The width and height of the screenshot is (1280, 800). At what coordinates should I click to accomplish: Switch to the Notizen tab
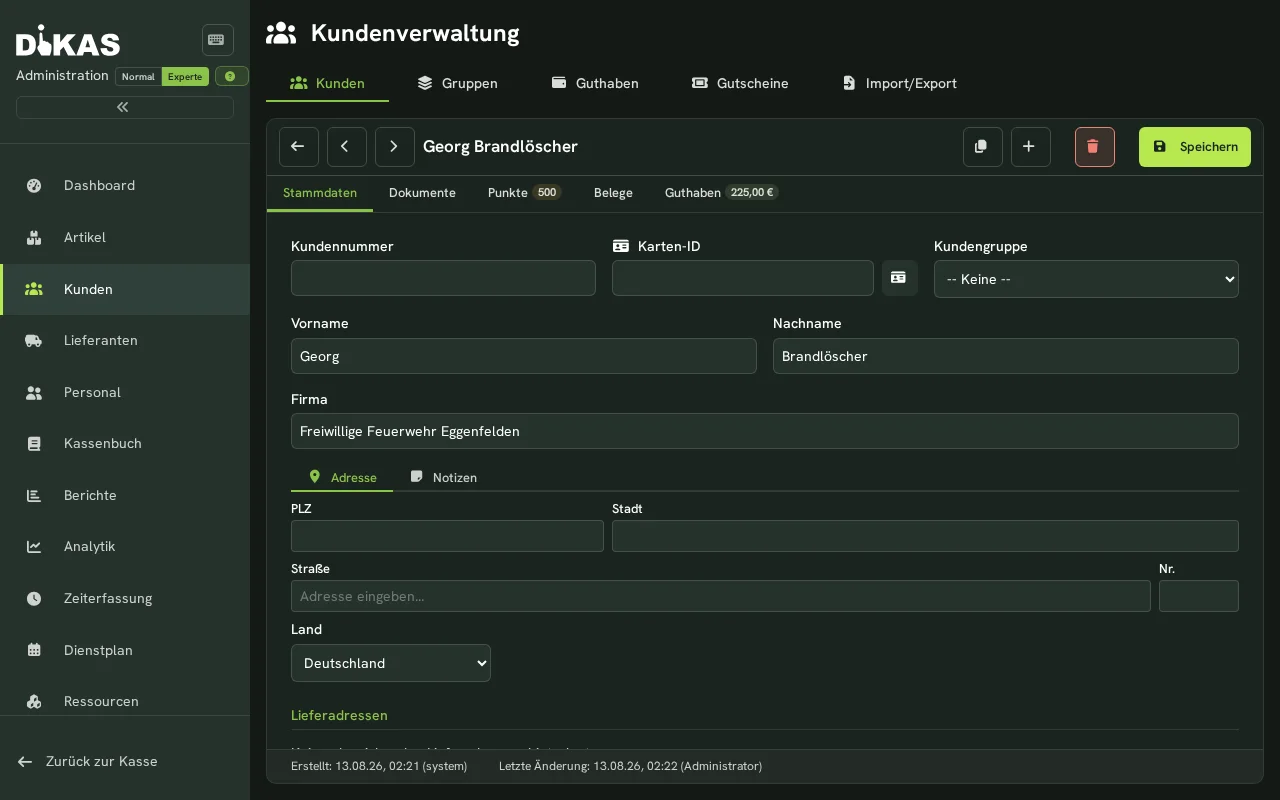point(443,478)
